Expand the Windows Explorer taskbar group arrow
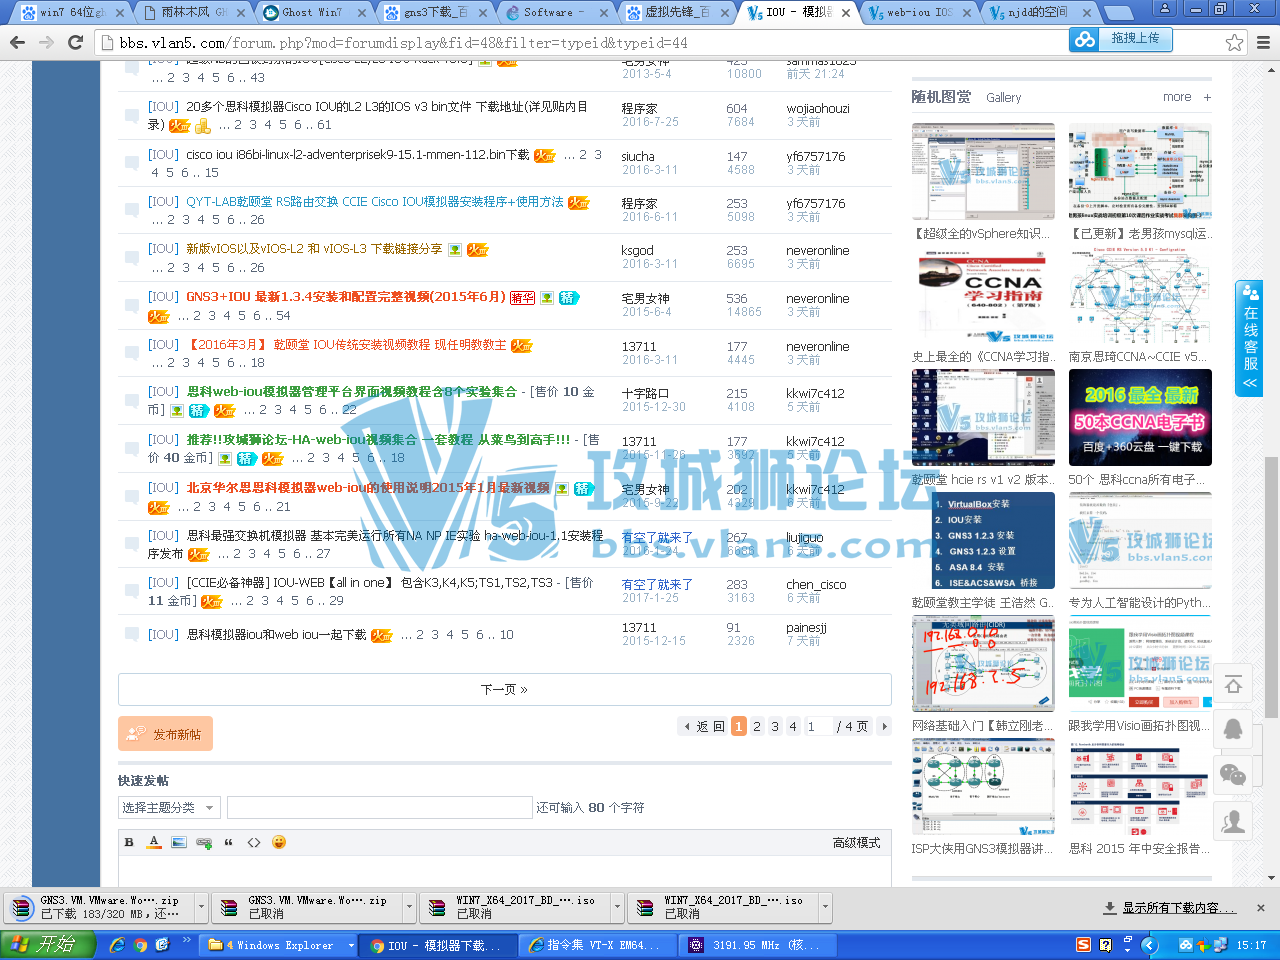The height and width of the screenshot is (960, 1280). 351,944
